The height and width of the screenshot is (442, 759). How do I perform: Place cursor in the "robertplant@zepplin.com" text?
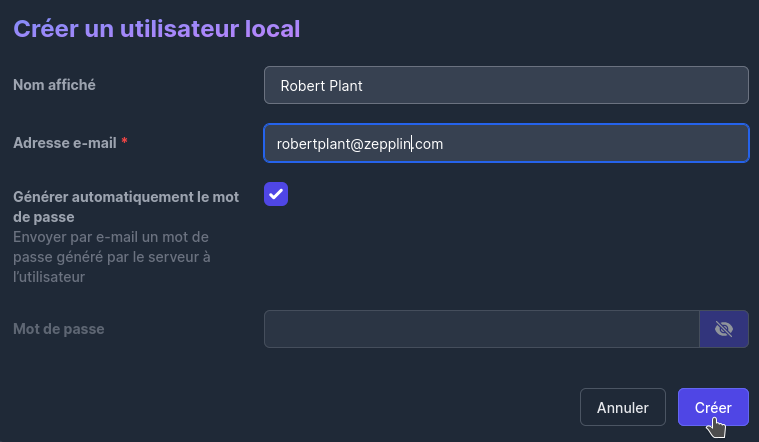(x=360, y=144)
